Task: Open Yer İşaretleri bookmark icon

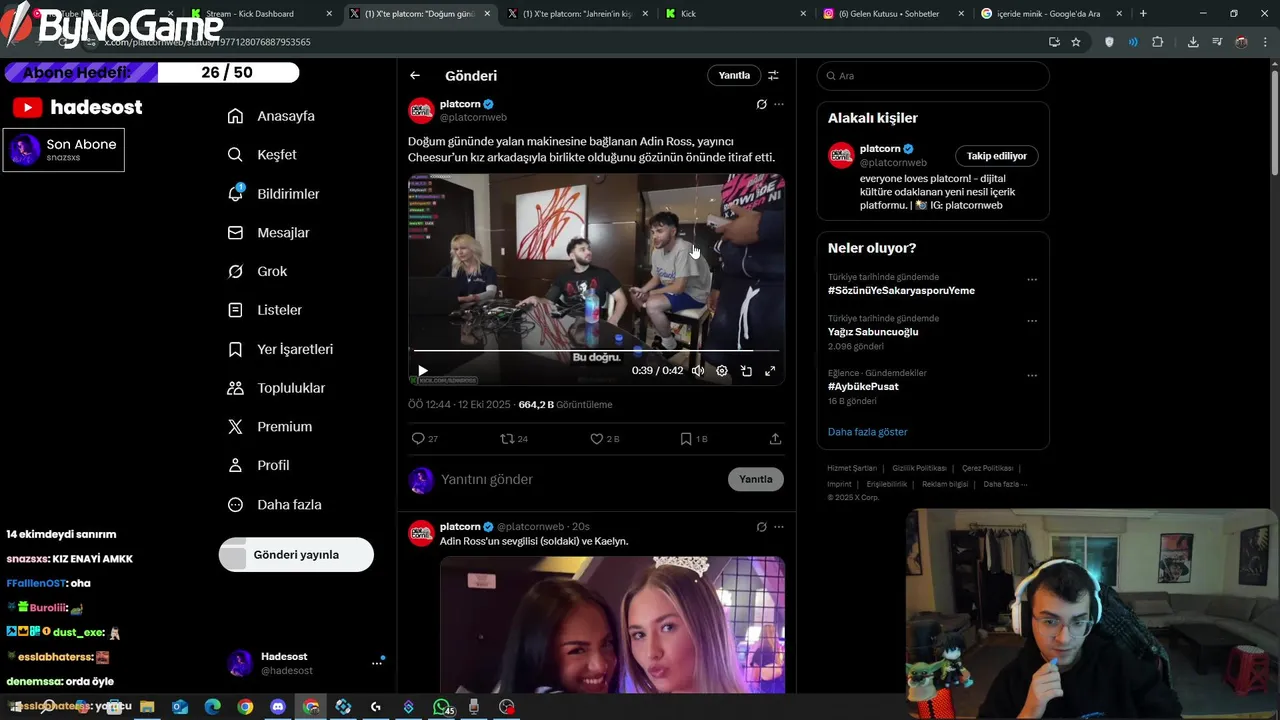Action: (235, 349)
